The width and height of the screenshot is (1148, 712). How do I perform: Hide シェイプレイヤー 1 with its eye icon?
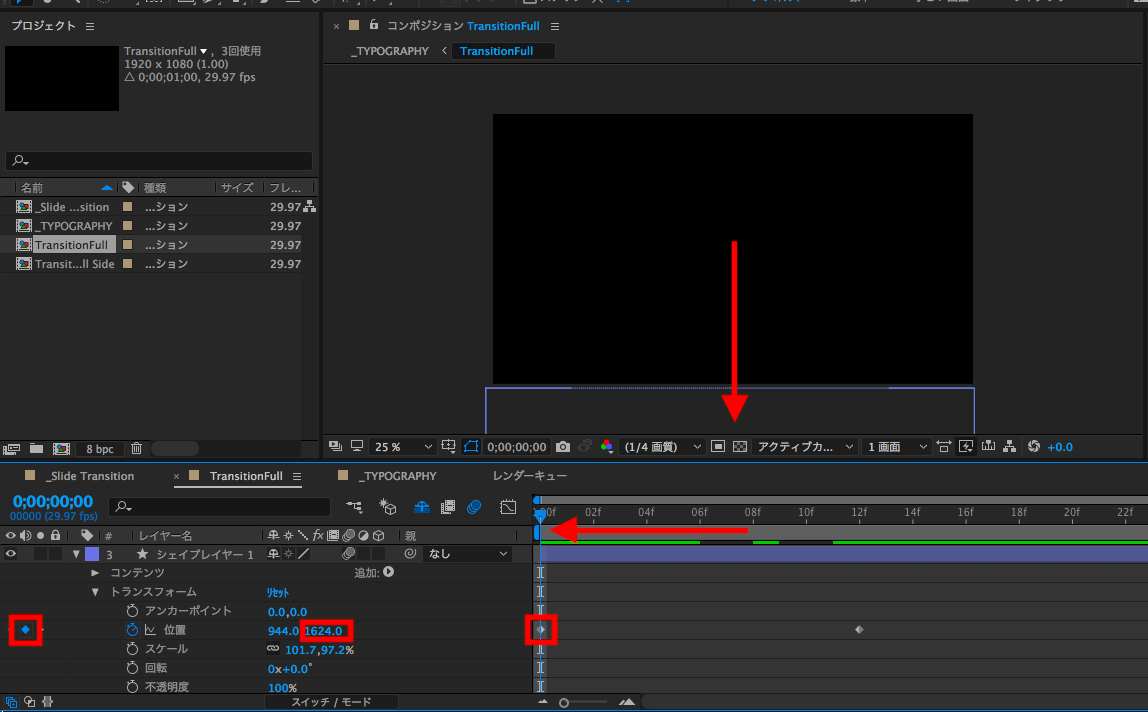coord(10,554)
